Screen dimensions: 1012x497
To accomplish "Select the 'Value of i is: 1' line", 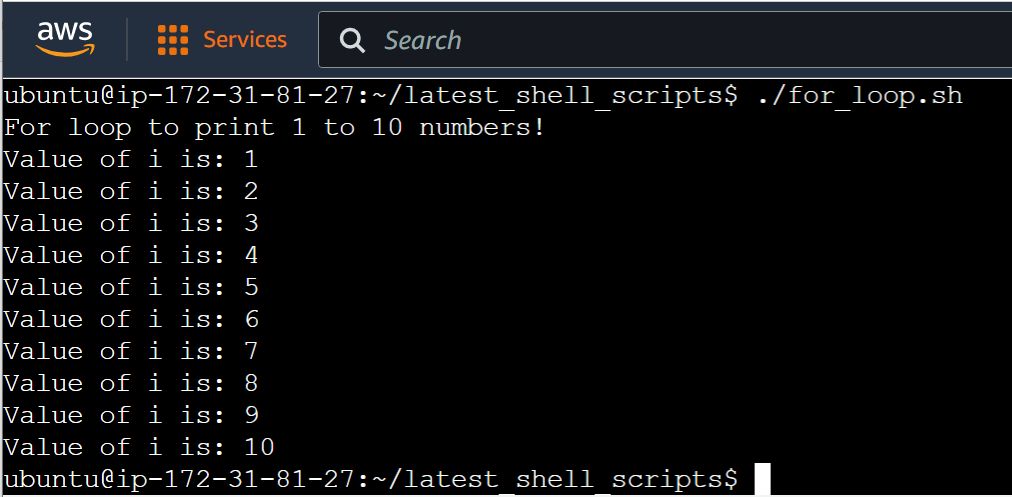I will [x=131, y=159].
